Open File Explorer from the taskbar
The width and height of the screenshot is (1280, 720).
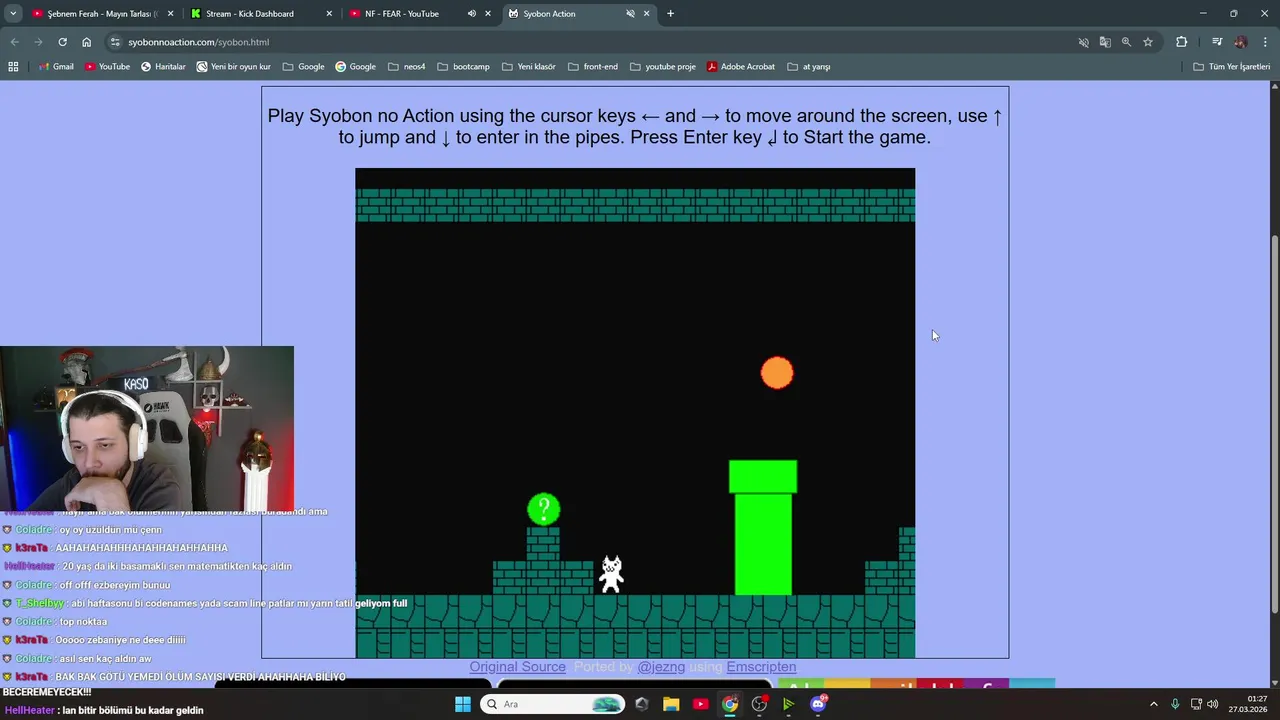(x=671, y=704)
